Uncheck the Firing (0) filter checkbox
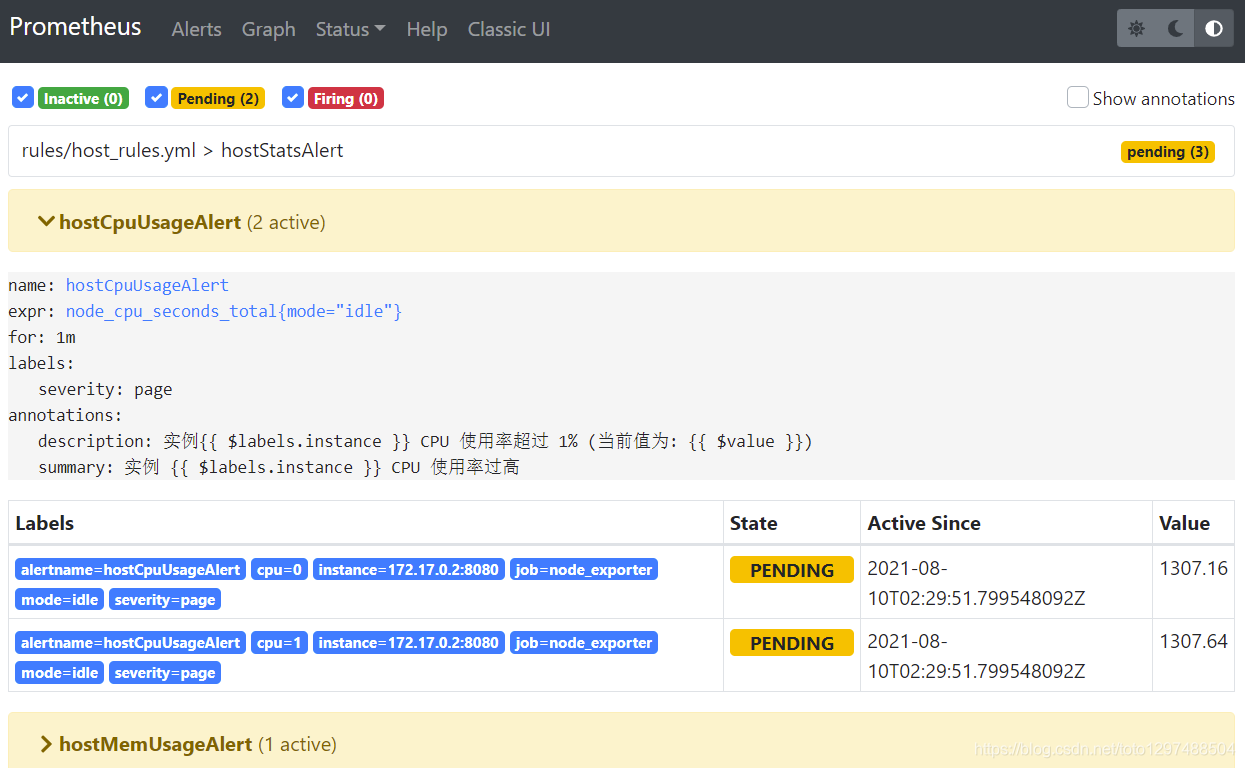The height and width of the screenshot is (768, 1245). click(x=293, y=97)
